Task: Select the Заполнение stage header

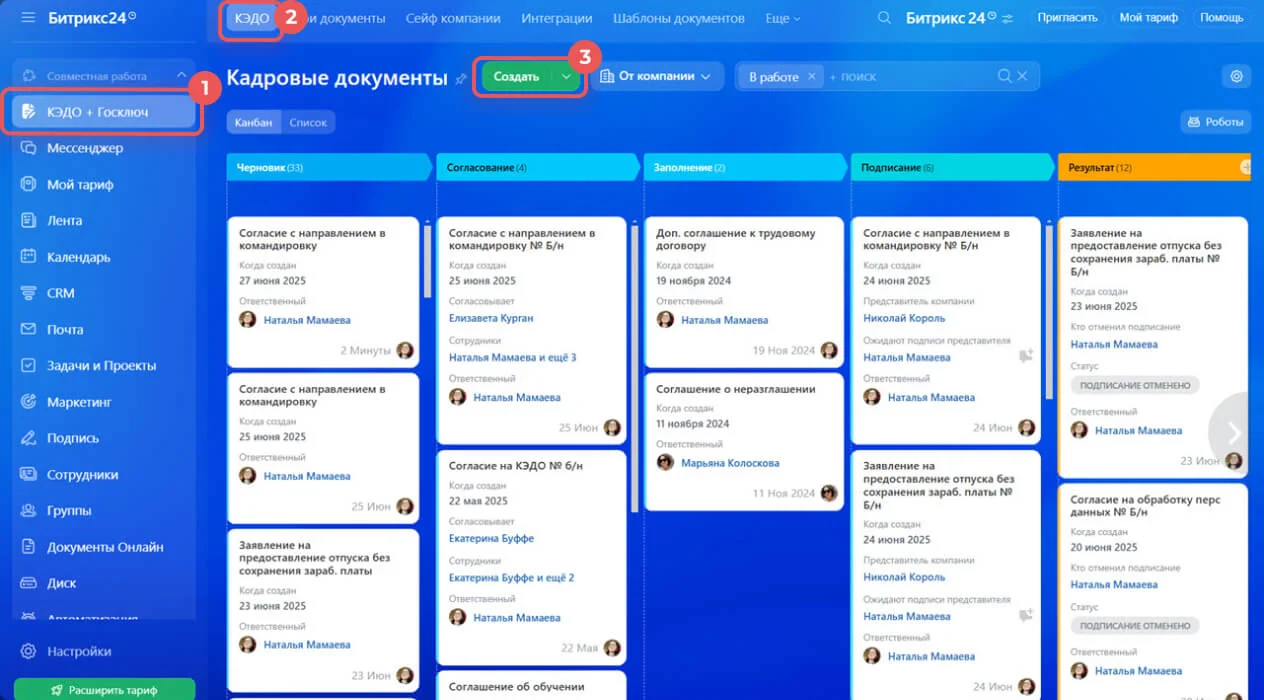Action: 743,167
